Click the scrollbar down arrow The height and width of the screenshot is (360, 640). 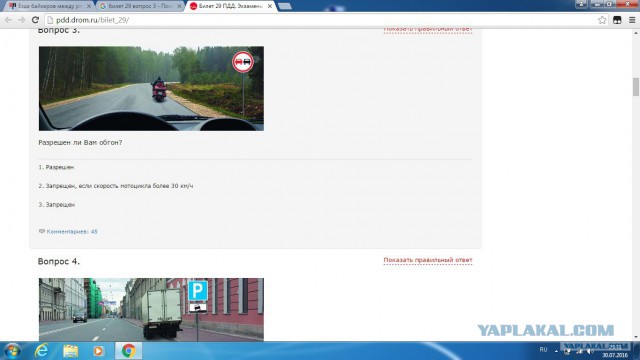(x=636, y=337)
